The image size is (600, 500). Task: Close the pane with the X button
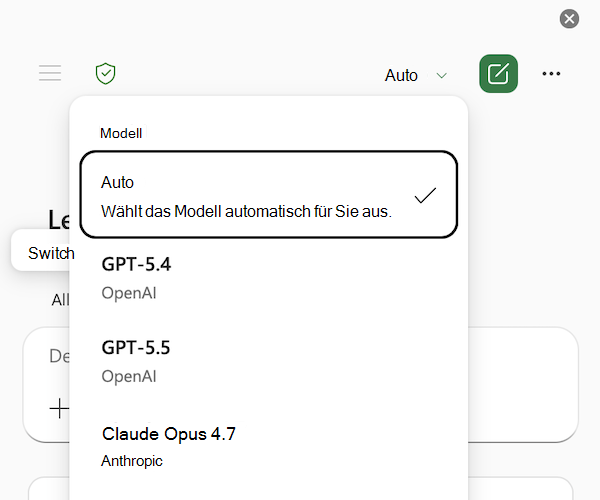(x=569, y=19)
